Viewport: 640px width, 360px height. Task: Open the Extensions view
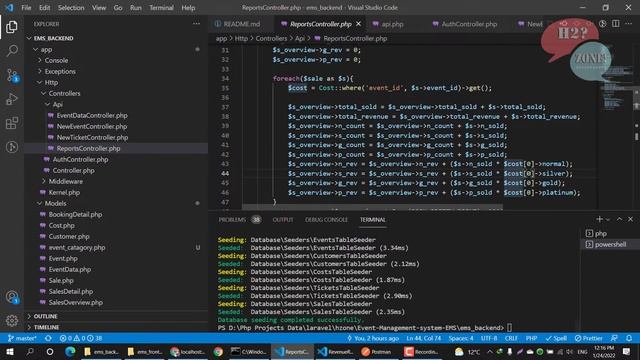pyautogui.click(x=12, y=123)
